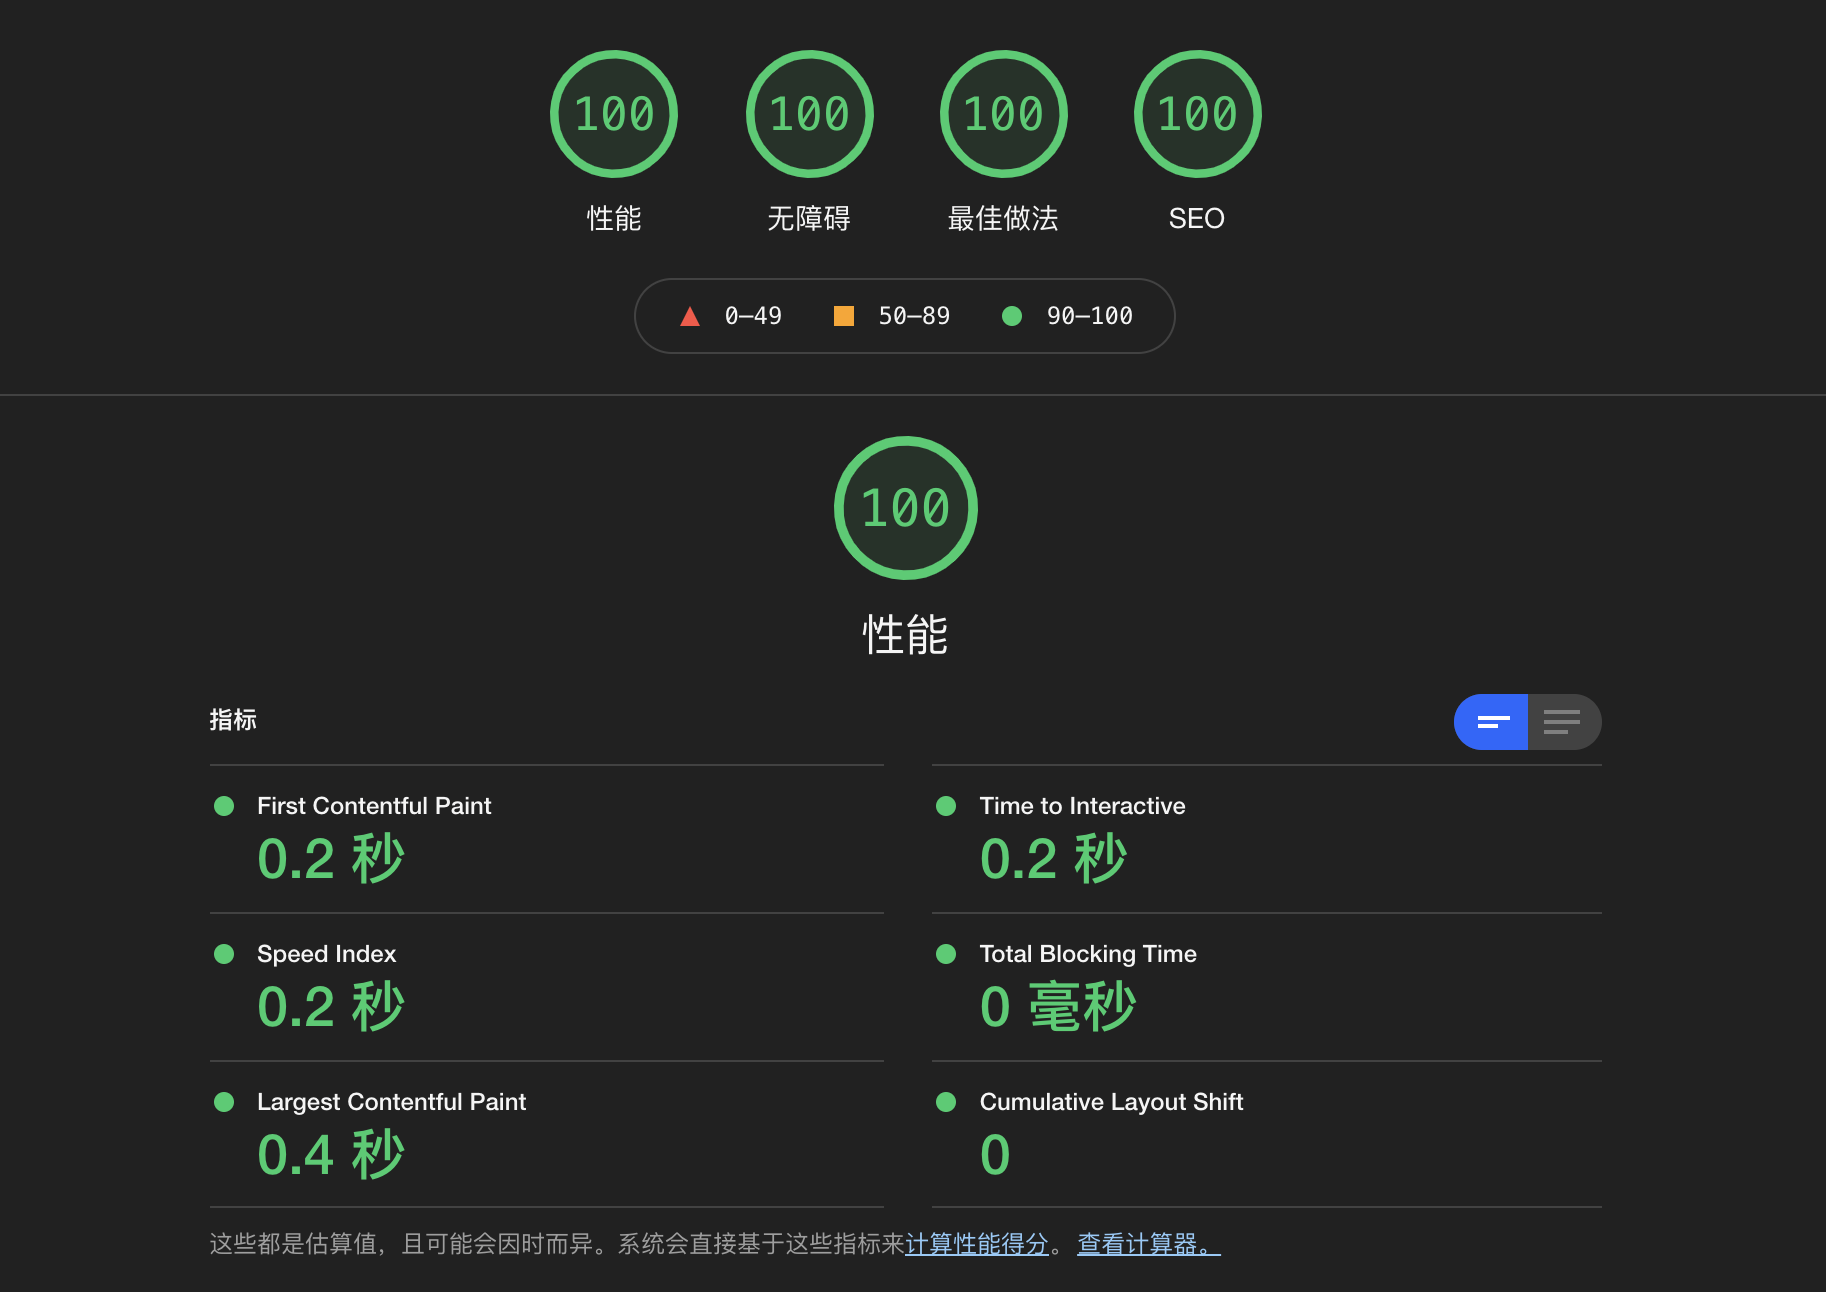Click the SEO label under its gauge
Screen dimensions: 1826x1292
click(x=1197, y=218)
